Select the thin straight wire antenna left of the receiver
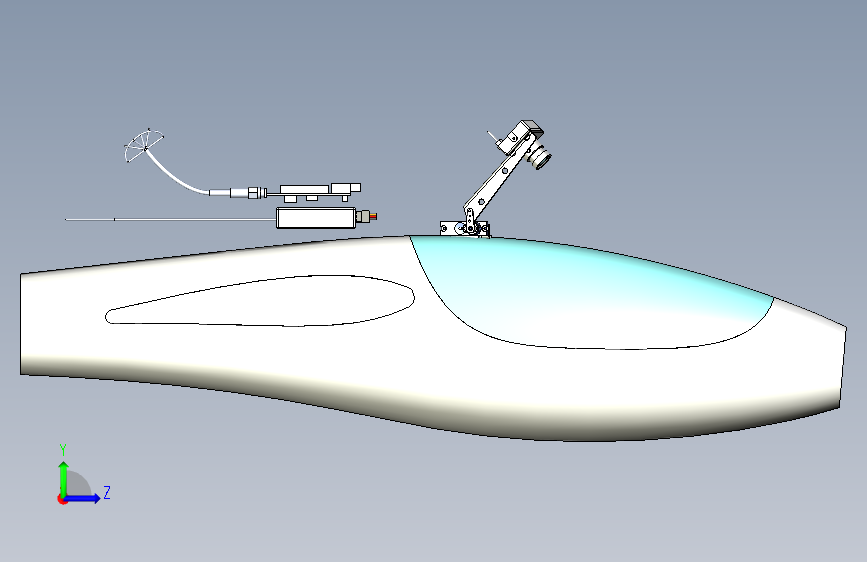Viewport: 867px width, 562px height. click(x=170, y=220)
